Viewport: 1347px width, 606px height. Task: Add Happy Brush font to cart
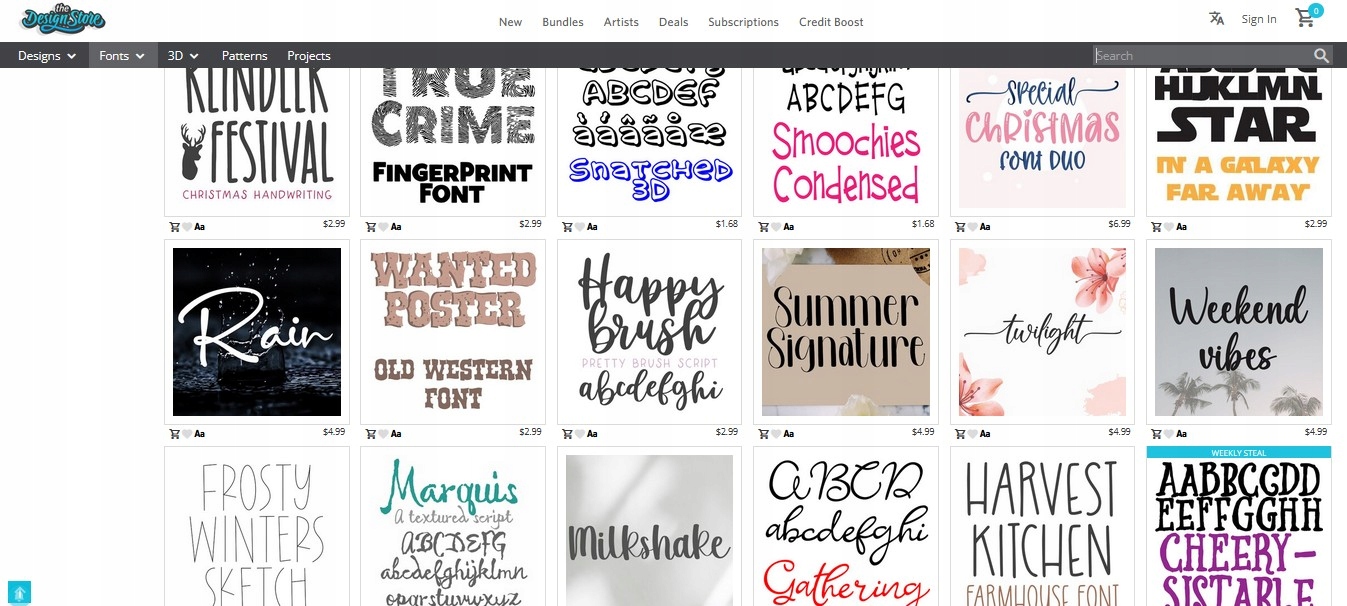point(566,434)
